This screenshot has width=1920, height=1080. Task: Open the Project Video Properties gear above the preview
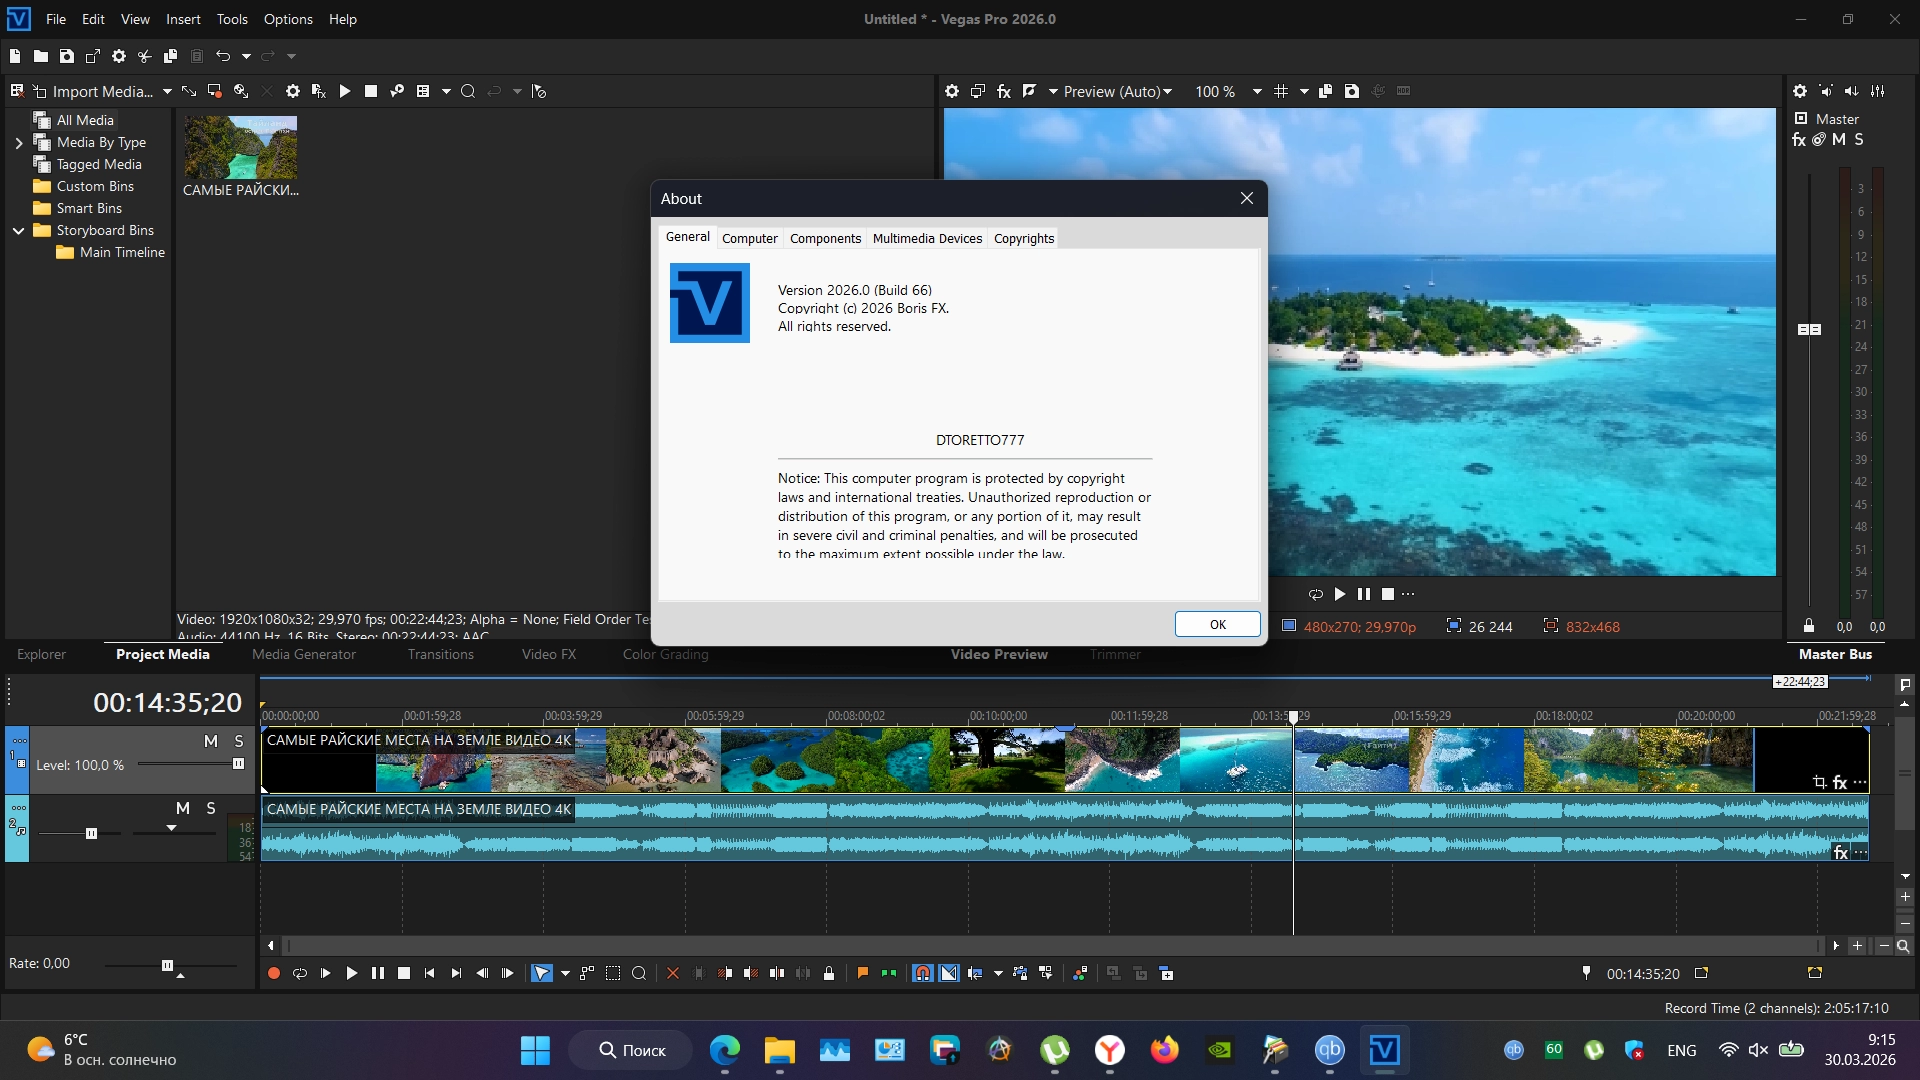952,91
